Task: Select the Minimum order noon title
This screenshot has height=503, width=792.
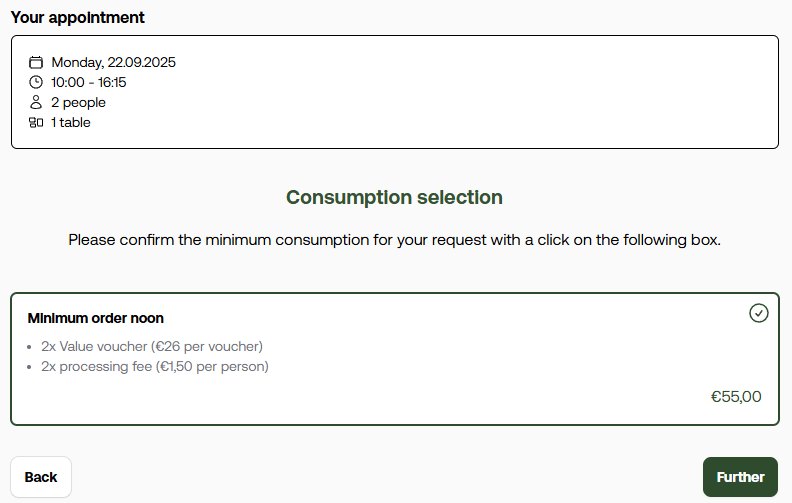Action: (x=95, y=318)
